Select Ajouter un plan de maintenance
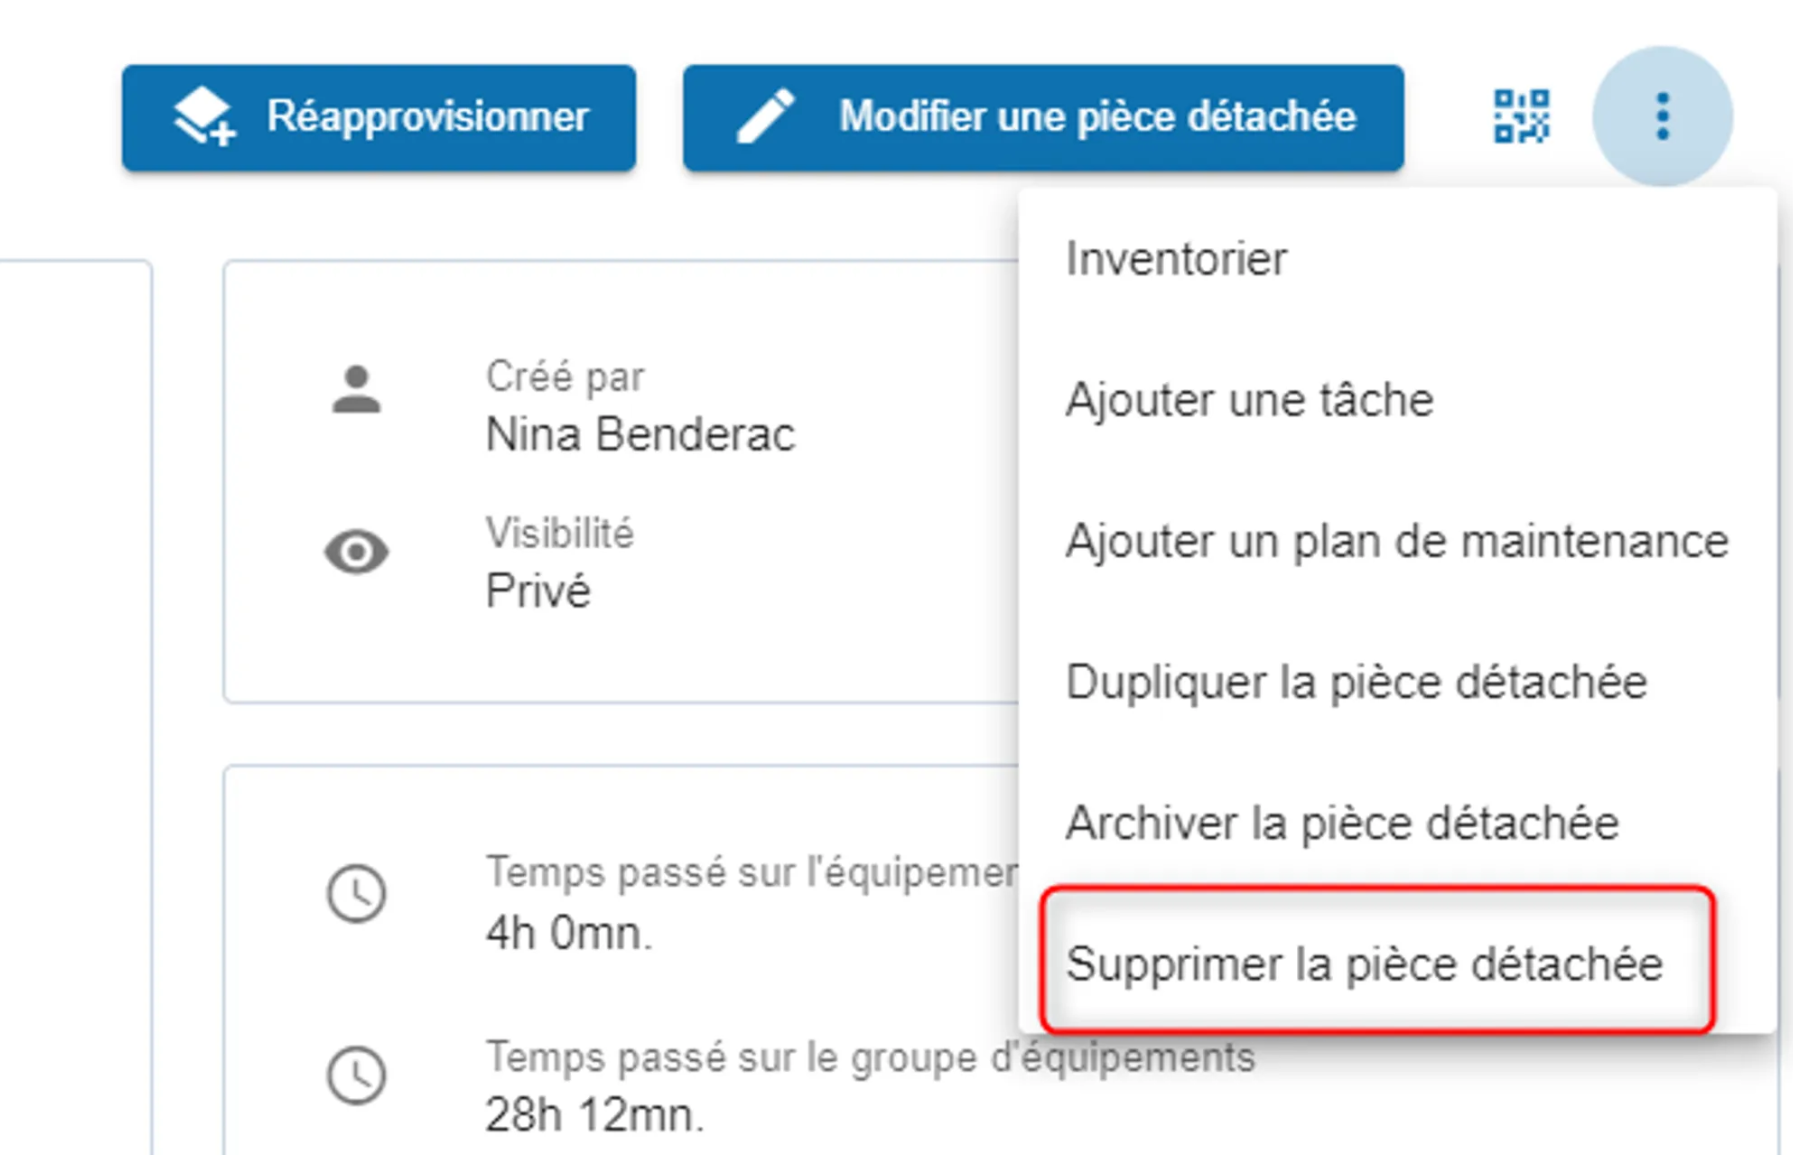 (1397, 541)
